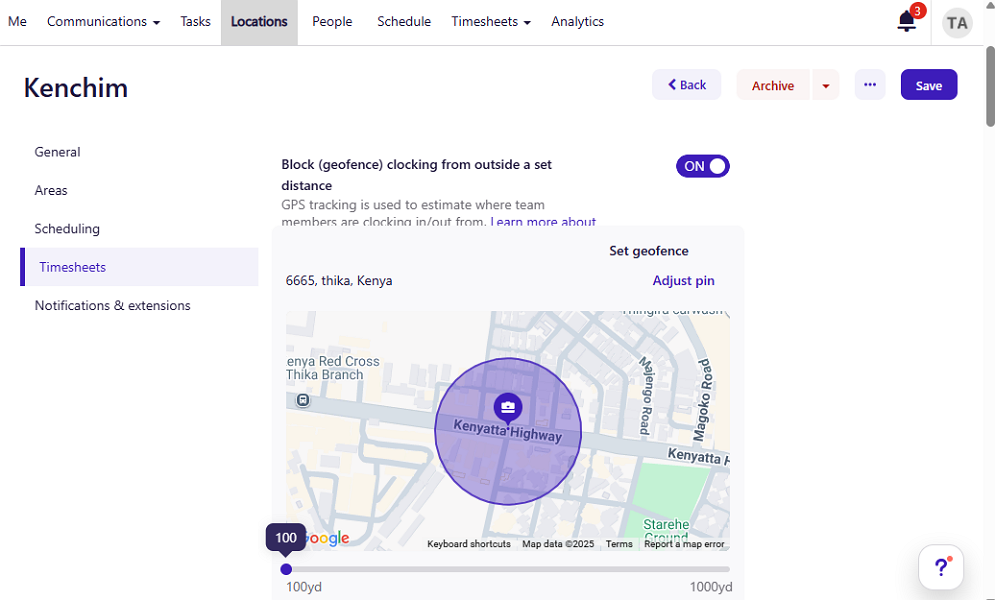The image size is (995, 600).
Task: Open the Communications dropdown menu
Action: click(103, 22)
